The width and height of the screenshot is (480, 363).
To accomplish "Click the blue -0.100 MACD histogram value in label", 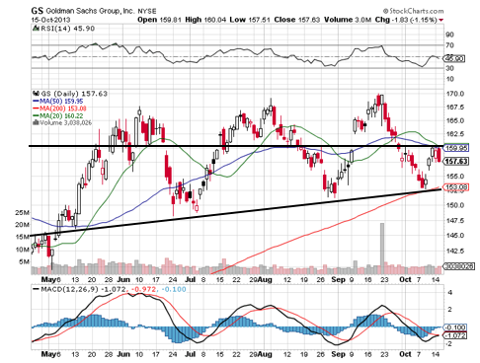I will coord(174,289).
